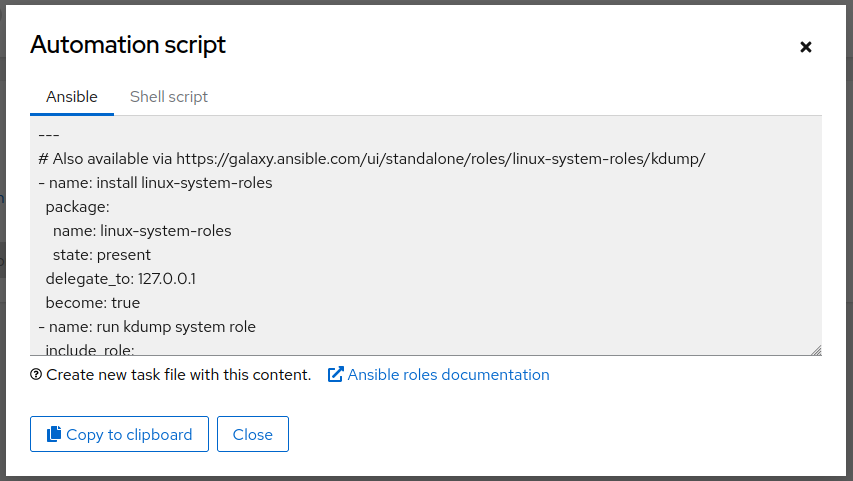Close the Automation script dialog with X
This screenshot has width=853, height=481.
pos(806,46)
